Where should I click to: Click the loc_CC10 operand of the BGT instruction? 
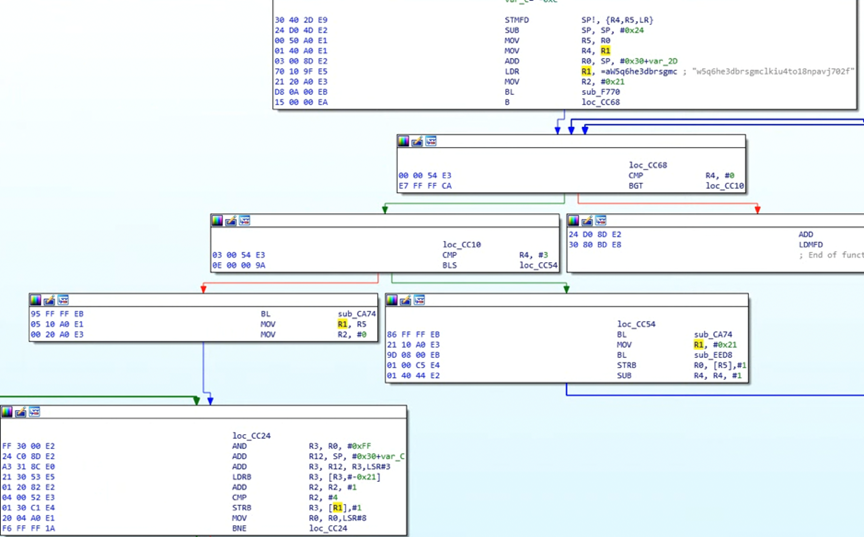[x=725, y=186]
